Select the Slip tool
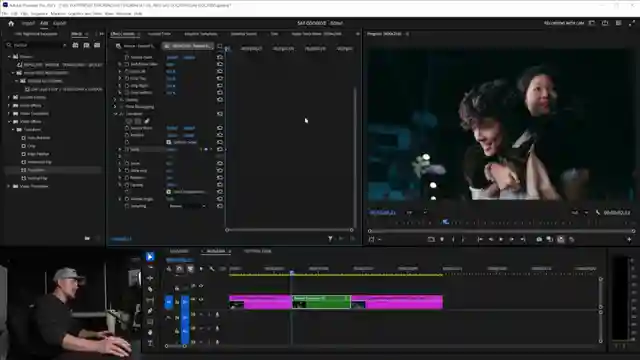The image size is (640, 360). point(150,300)
